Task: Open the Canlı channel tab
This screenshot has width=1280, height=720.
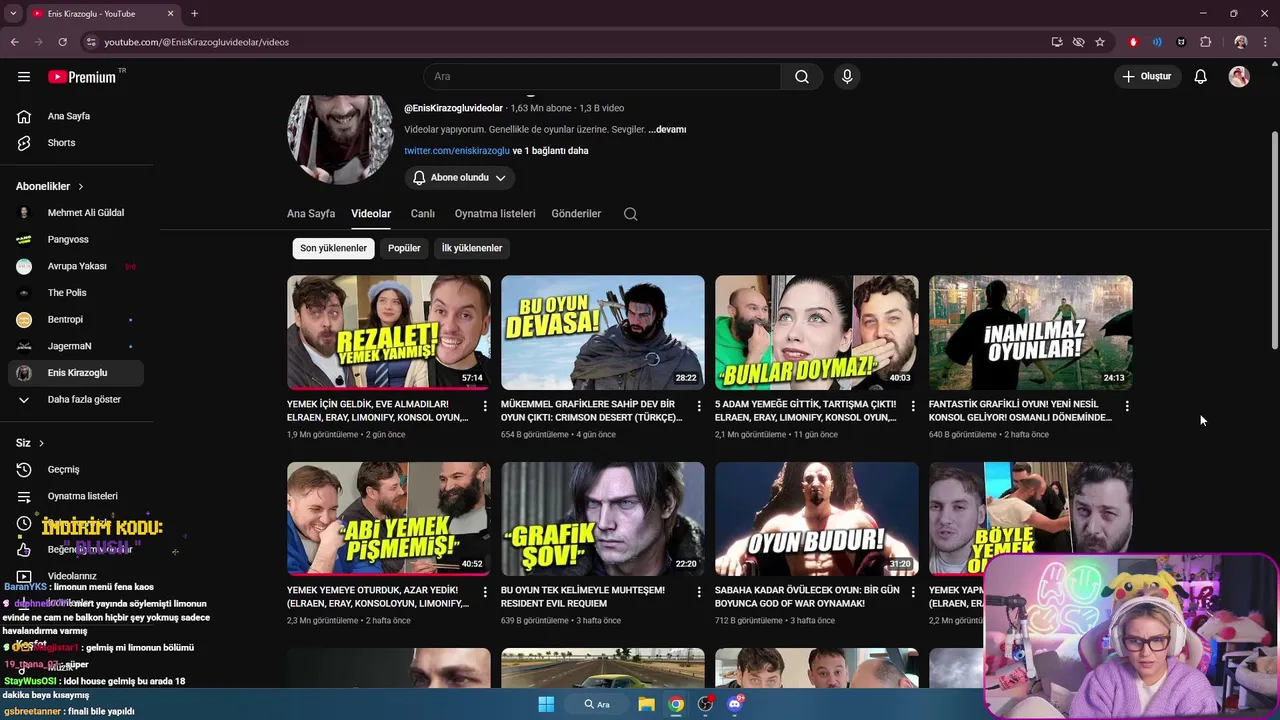Action: 423,214
